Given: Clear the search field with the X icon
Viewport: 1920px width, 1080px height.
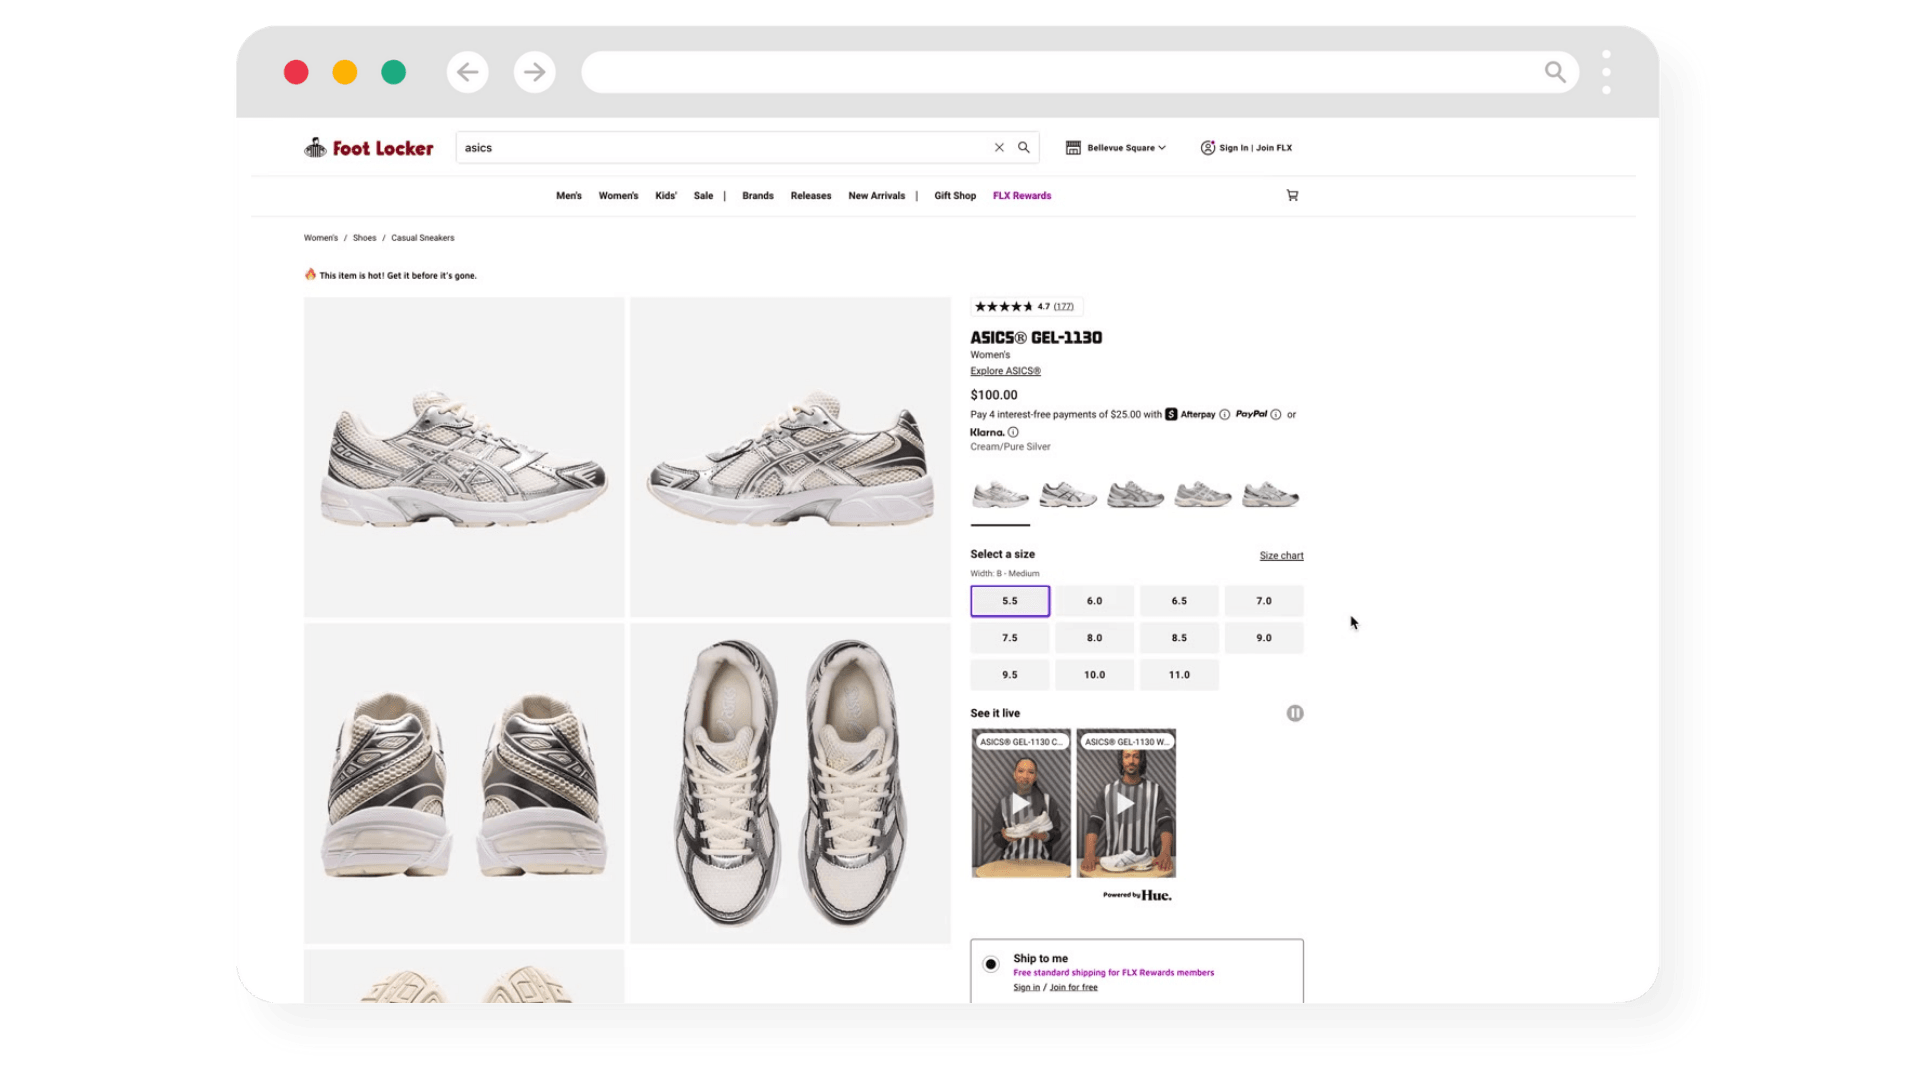Looking at the screenshot, I should [999, 148].
